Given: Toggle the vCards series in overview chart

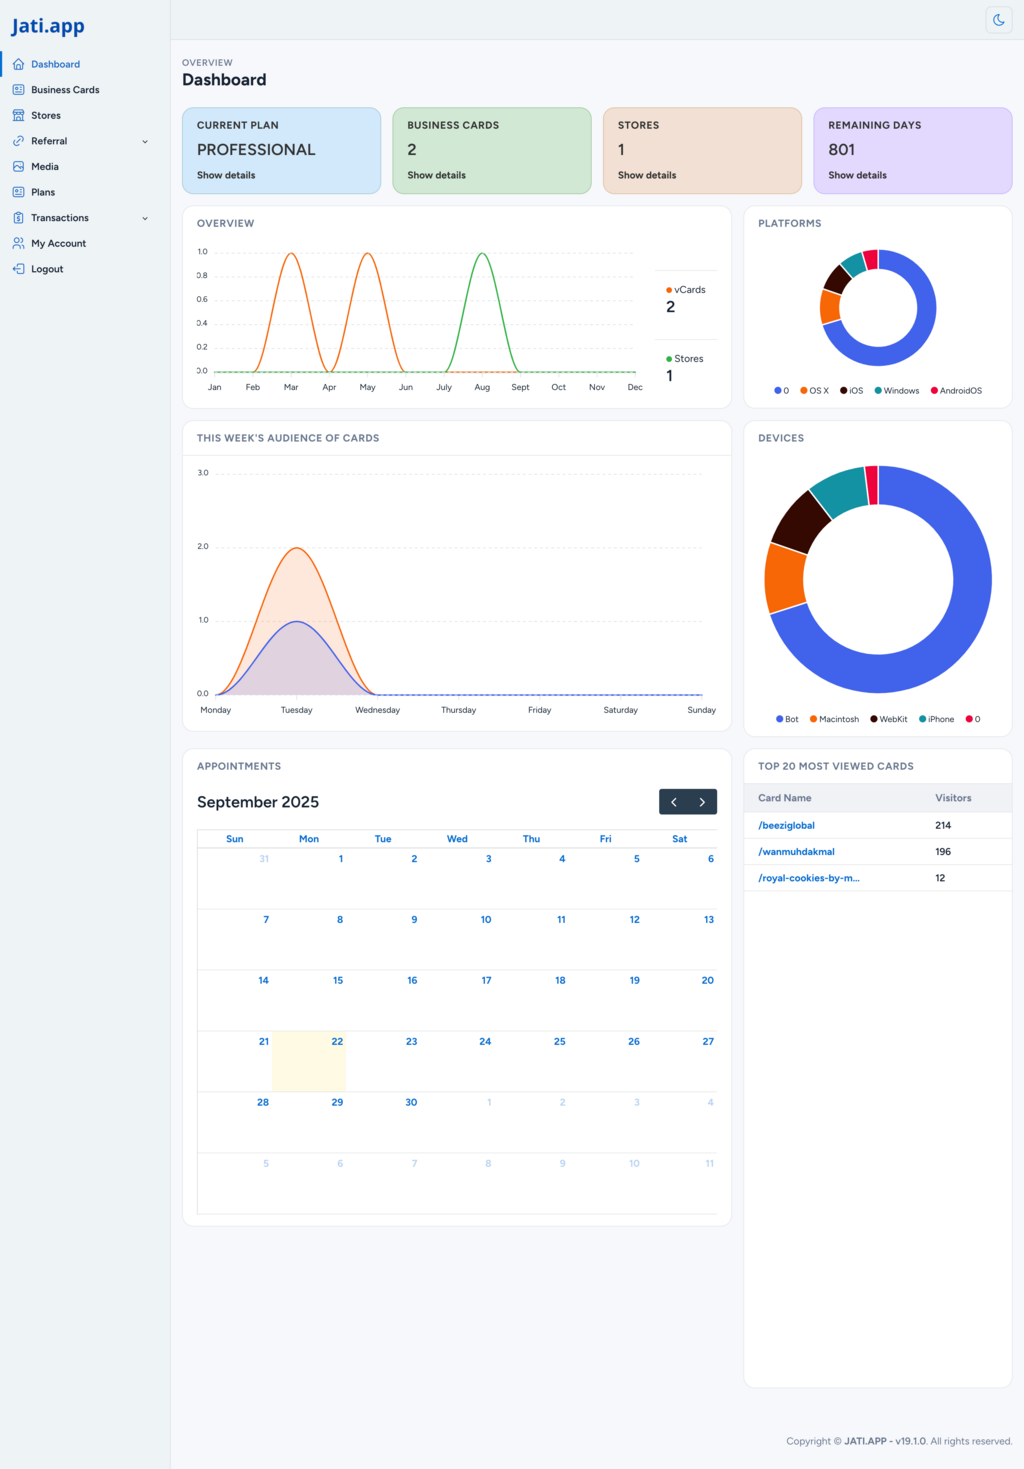Looking at the screenshot, I should [x=686, y=290].
